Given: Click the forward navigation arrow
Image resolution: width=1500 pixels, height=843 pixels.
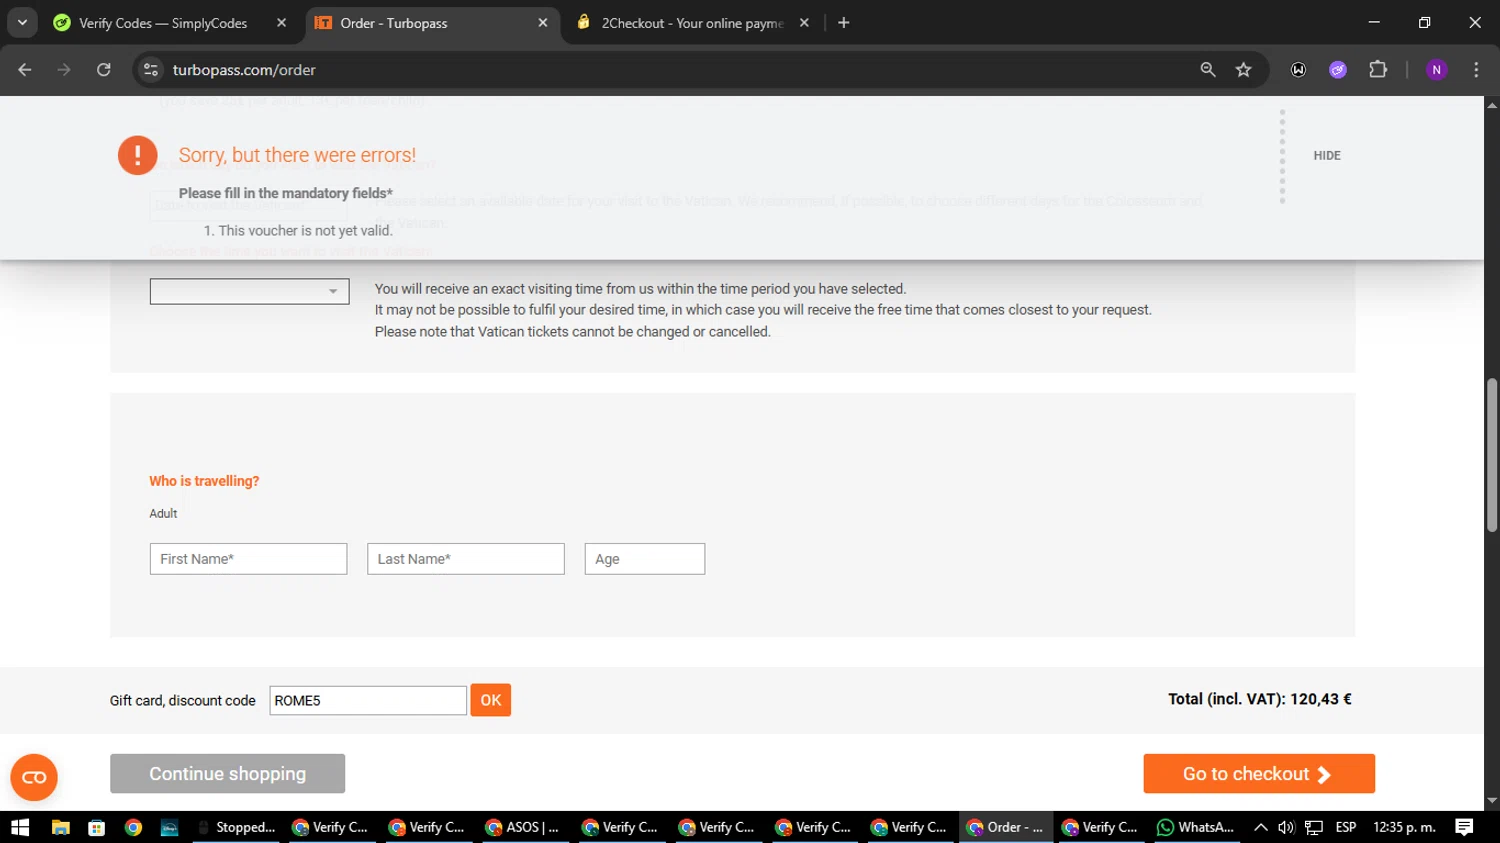Looking at the screenshot, I should click(x=64, y=70).
